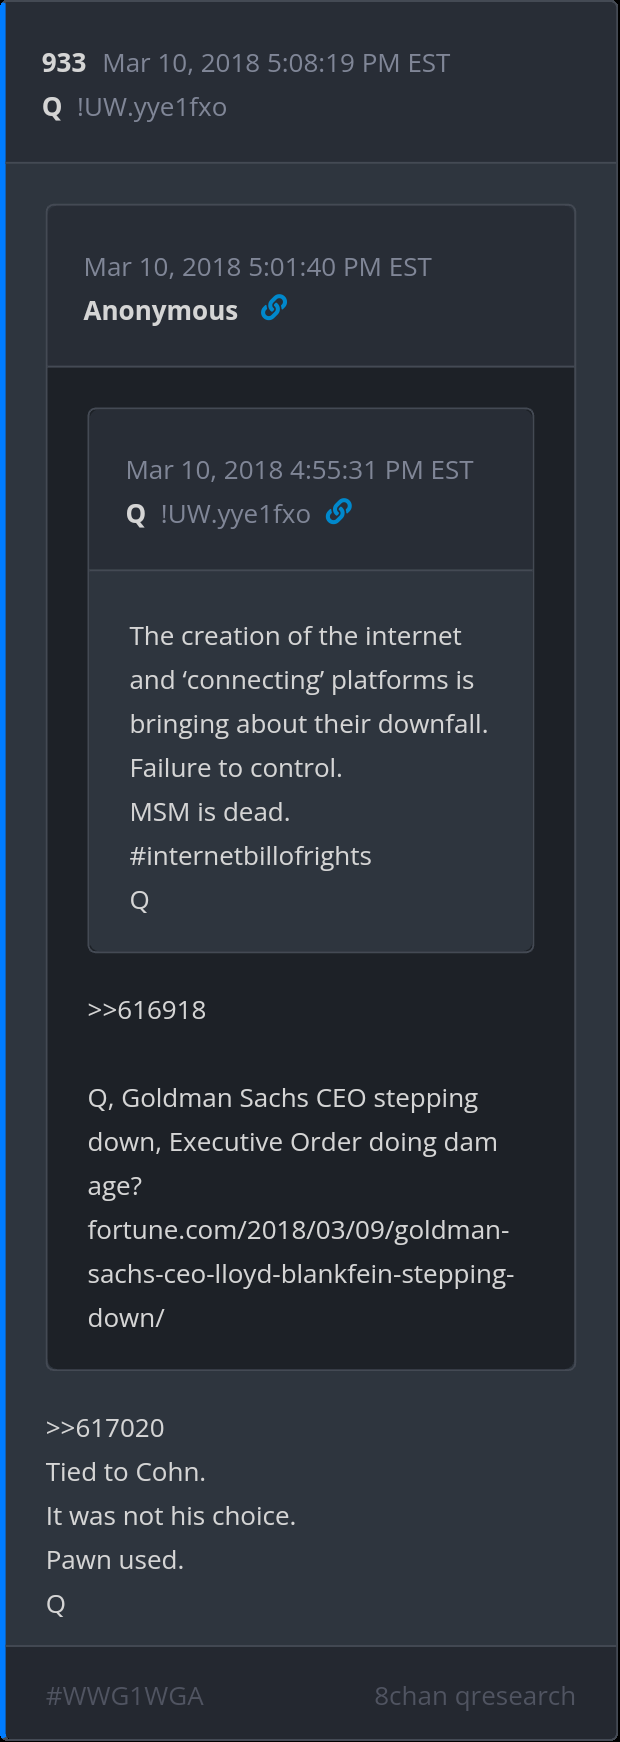Click the 5:01:40 PM EST timestamp
This screenshot has width=620, height=1742.
(x=257, y=267)
